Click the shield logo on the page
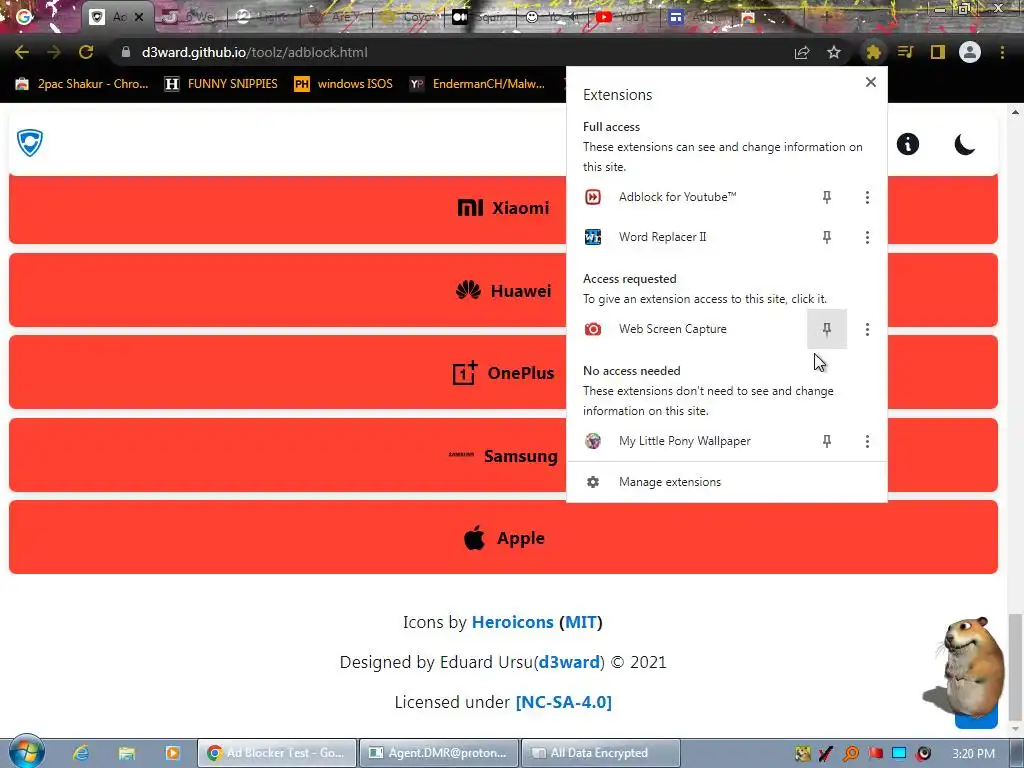 point(29,142)
